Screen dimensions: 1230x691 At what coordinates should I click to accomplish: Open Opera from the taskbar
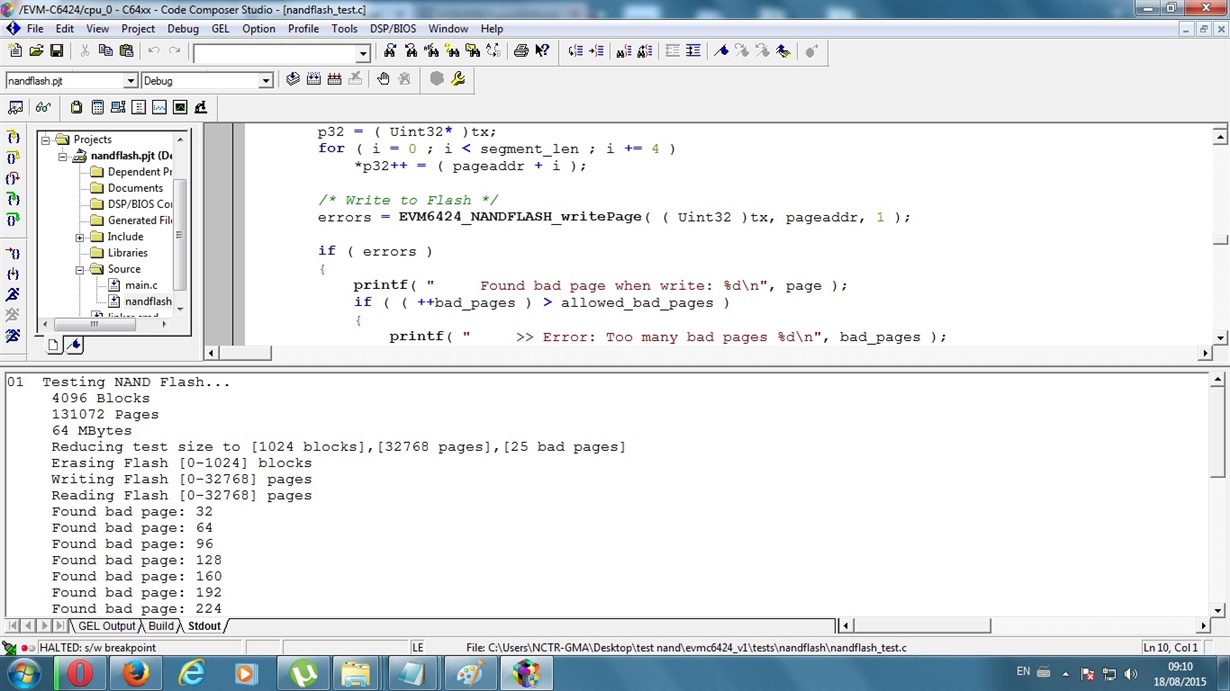point(79,674)
